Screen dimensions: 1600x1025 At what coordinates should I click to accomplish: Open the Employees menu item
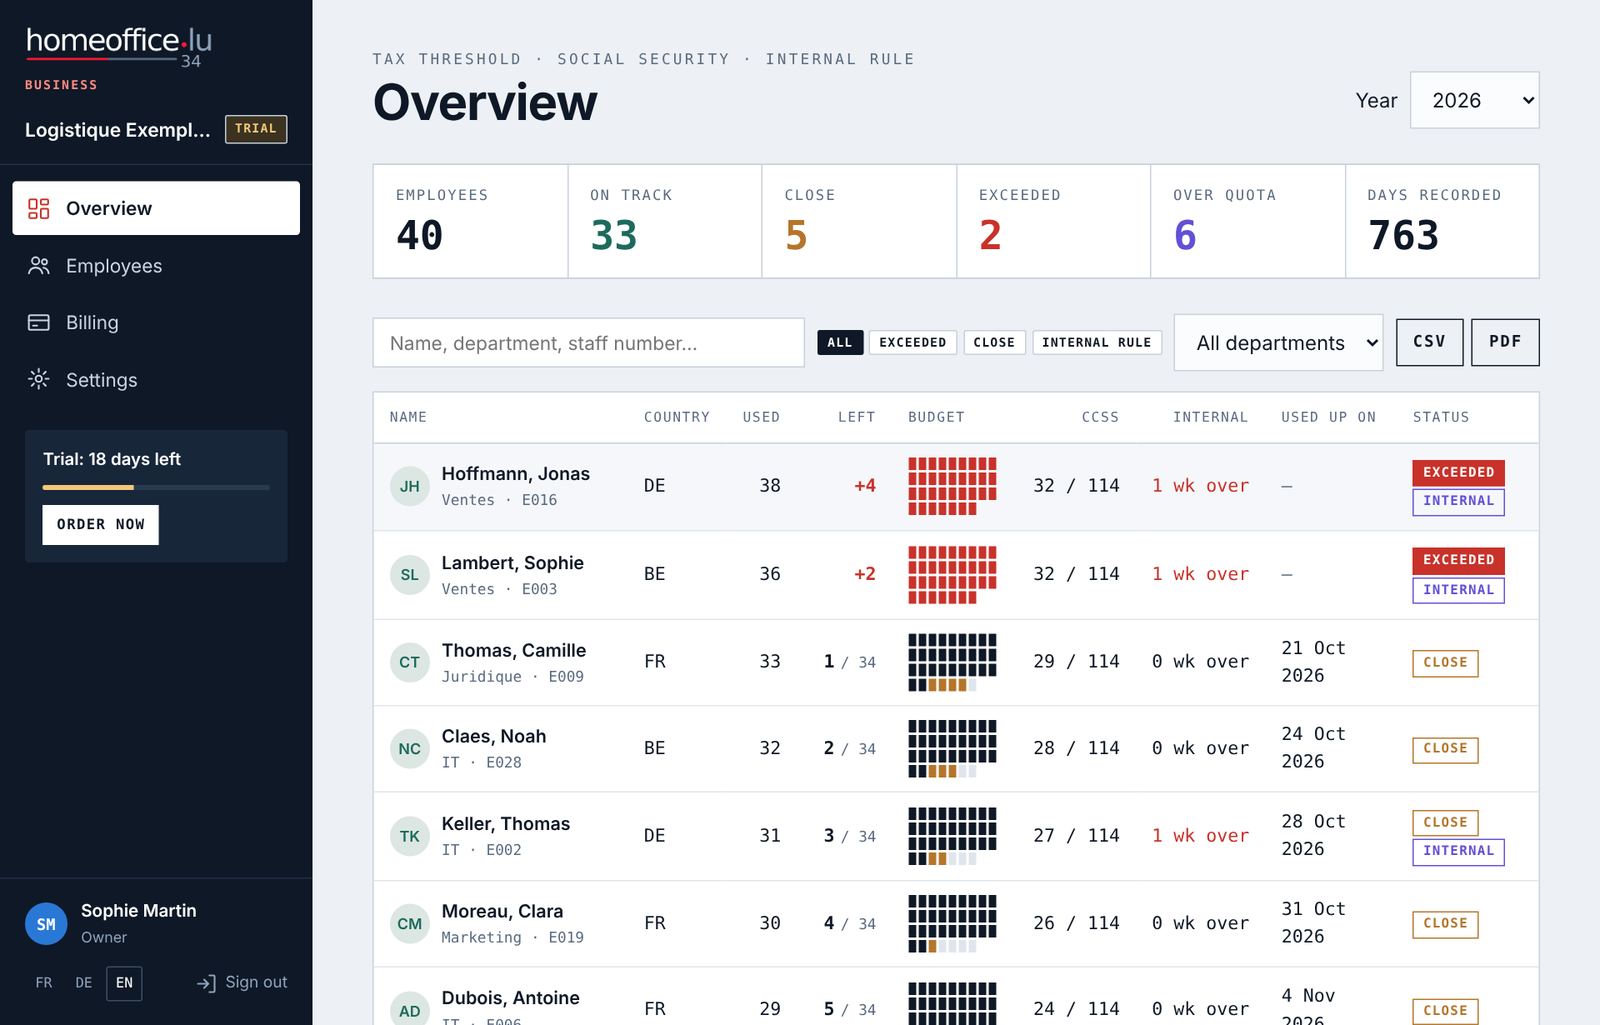click(156, 265)
